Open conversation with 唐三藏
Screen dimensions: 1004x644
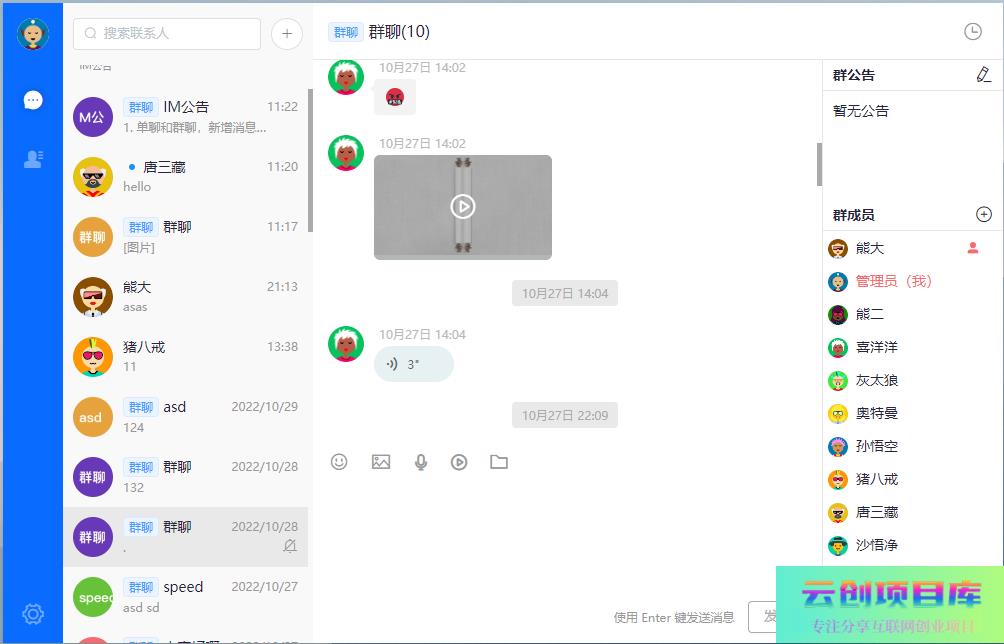coord(186,177)
